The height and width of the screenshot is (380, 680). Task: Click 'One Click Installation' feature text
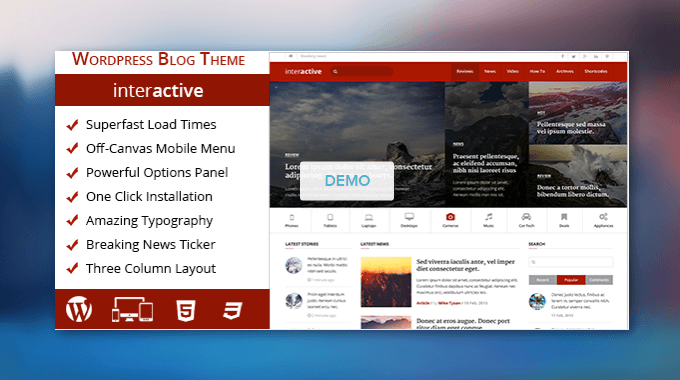(149, 197)
